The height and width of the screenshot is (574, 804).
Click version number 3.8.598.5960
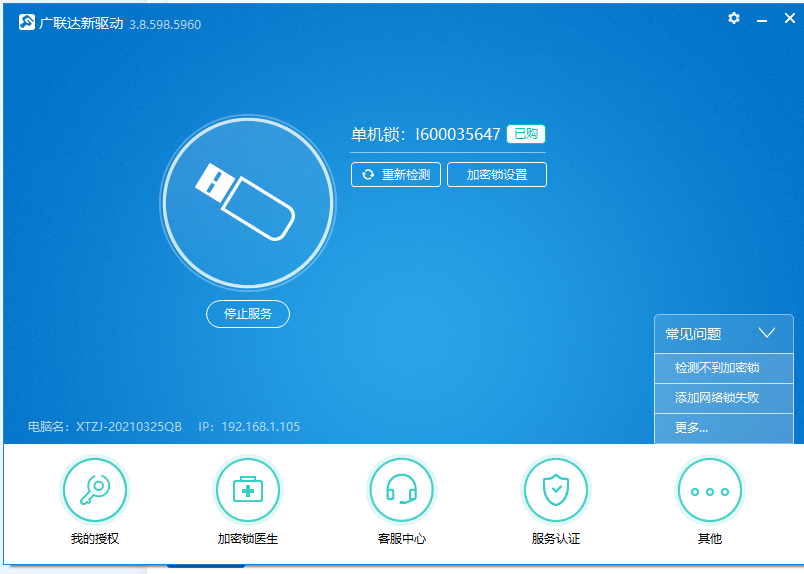coord(165,25)
